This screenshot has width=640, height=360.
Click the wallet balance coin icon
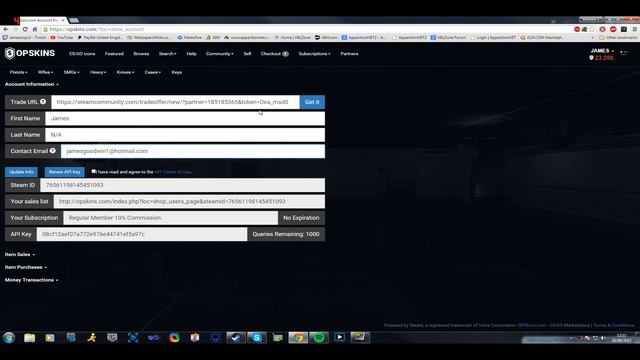591,58
